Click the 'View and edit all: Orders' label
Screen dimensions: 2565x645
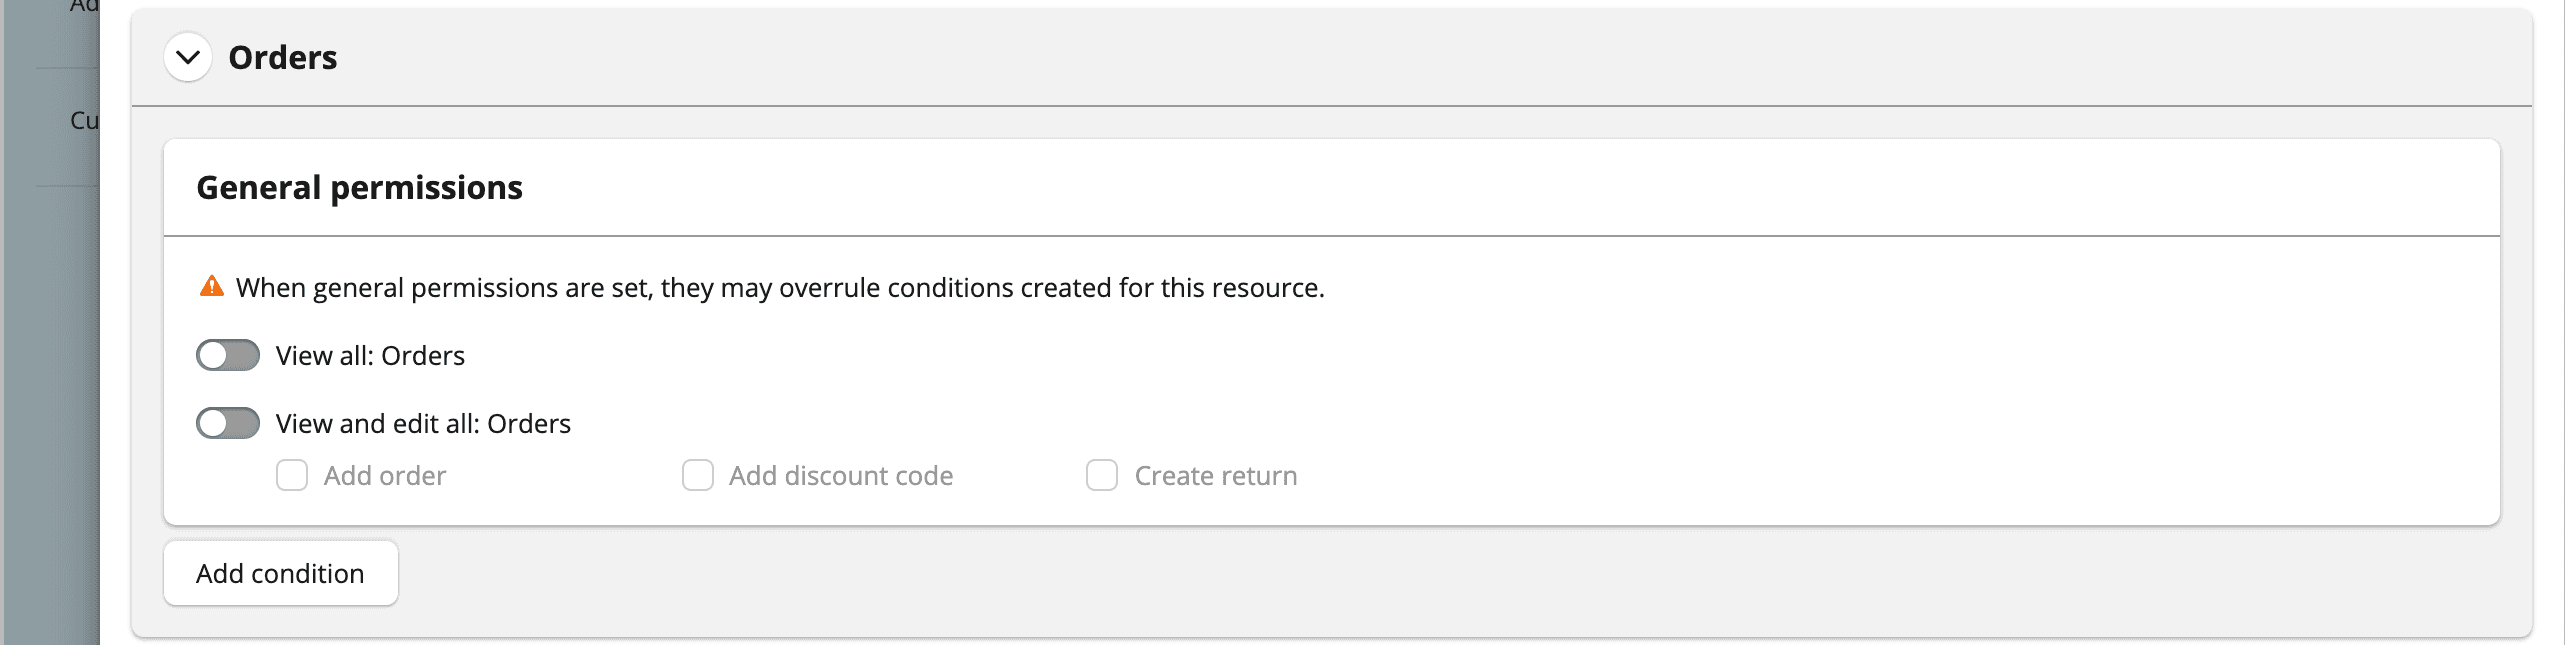click(423, 424)
